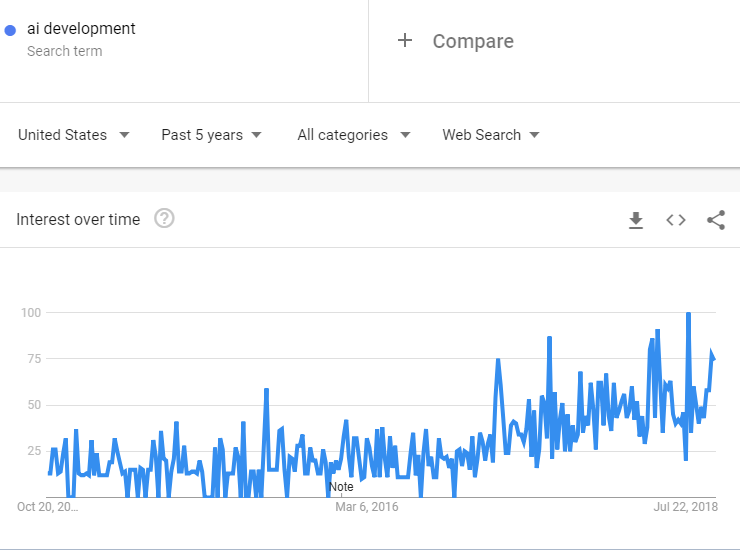Click the share icon
Viewport: 740px width, 550px height.
(x=716, y=220)
